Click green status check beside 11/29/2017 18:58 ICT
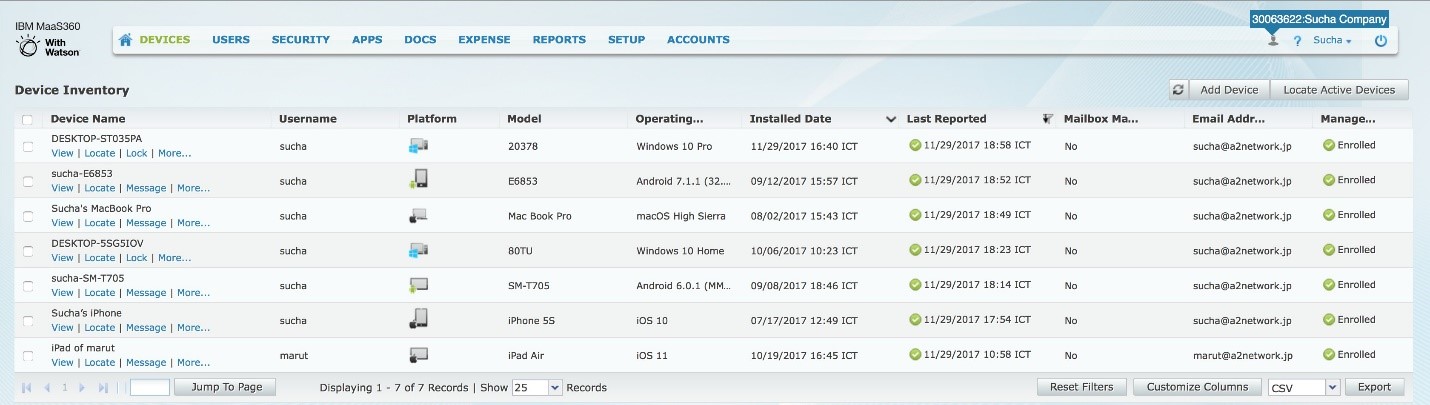The width and height of the screenshot is (1430, 405). [915, 145]
